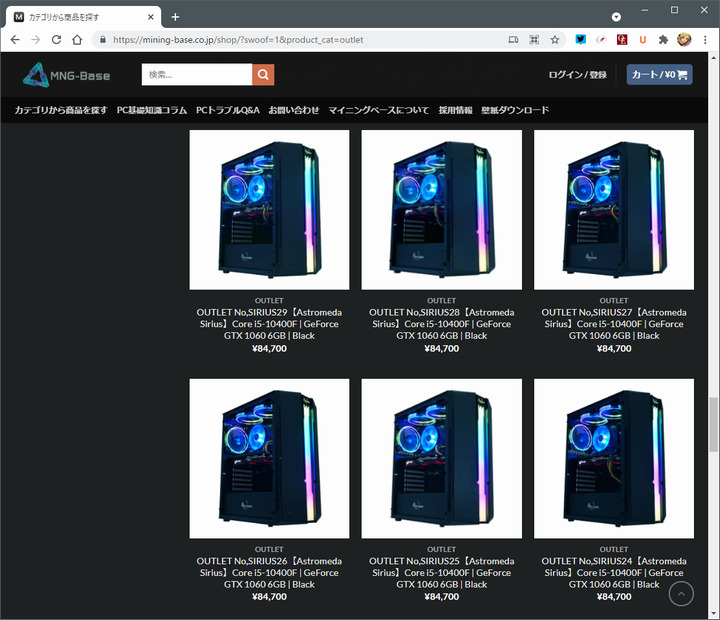Viewport: 720px width, 620px height.
Task: Click the OUTLET No,SIRIUS27 product title
Action: (614, 324)
